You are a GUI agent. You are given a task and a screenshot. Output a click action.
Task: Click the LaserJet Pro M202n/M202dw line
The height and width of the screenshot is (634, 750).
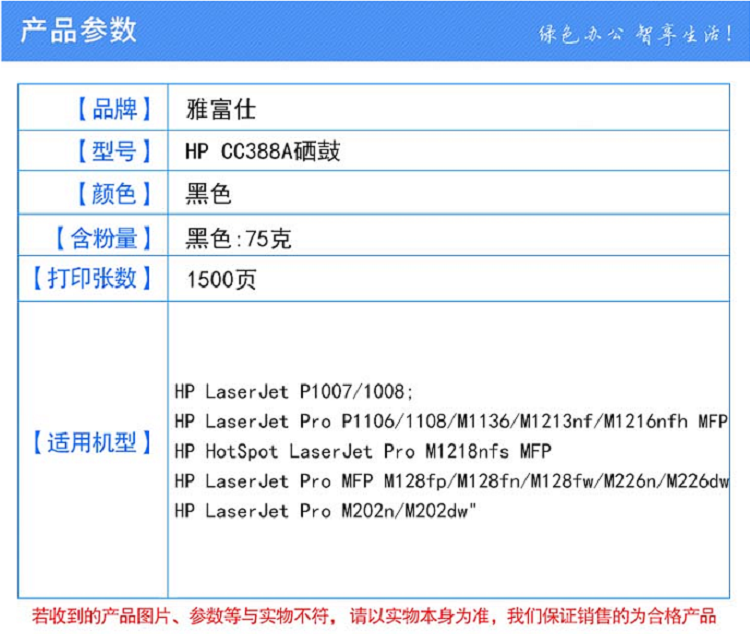tap(324, 511)
